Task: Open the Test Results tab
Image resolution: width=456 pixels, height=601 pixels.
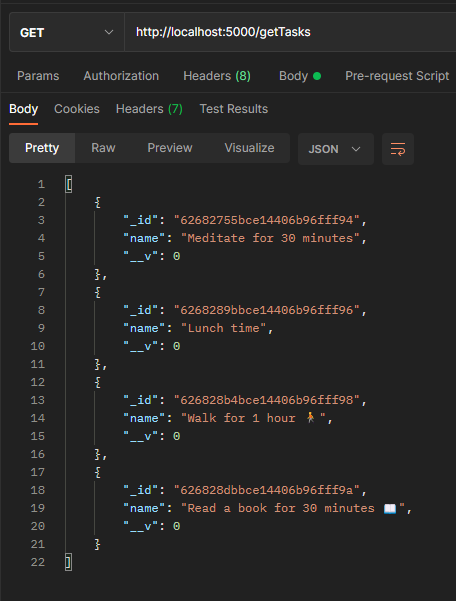Action: [234, 109]
